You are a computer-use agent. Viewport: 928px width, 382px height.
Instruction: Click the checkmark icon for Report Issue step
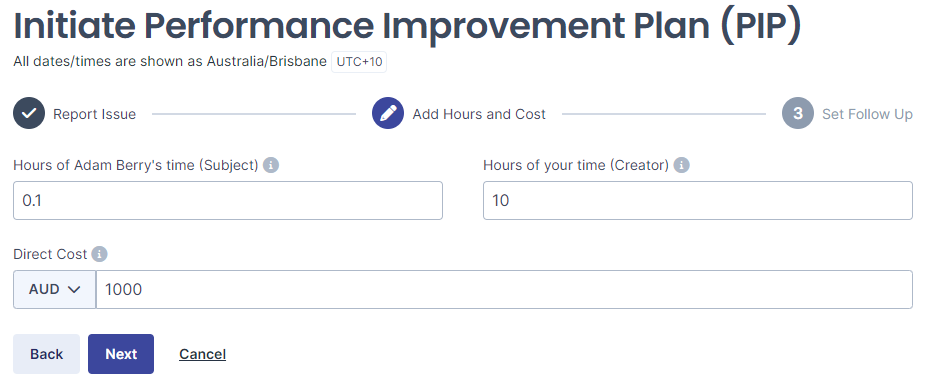tap(29, 113)
